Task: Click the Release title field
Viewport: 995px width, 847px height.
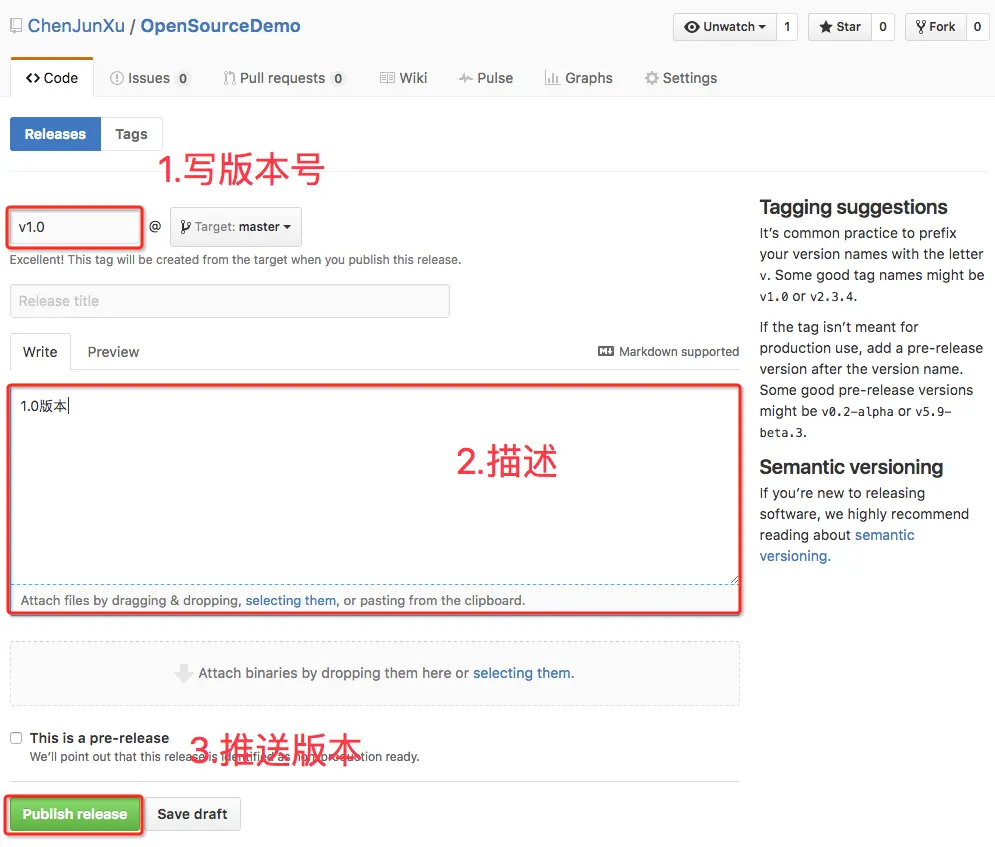Action: [230, 301]
